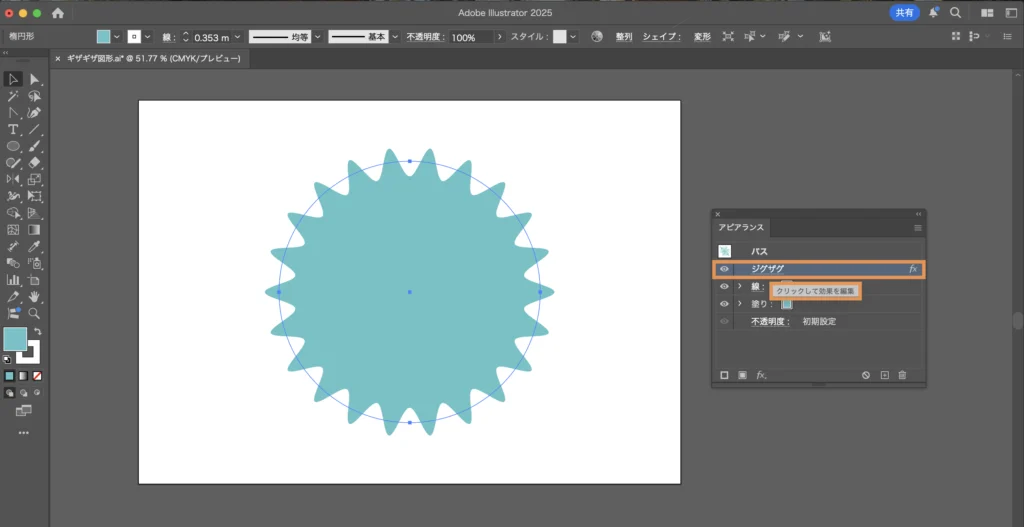Click 不透明度 link in Appearance panel
The image size is (1024, 527).
coord(769,322)
